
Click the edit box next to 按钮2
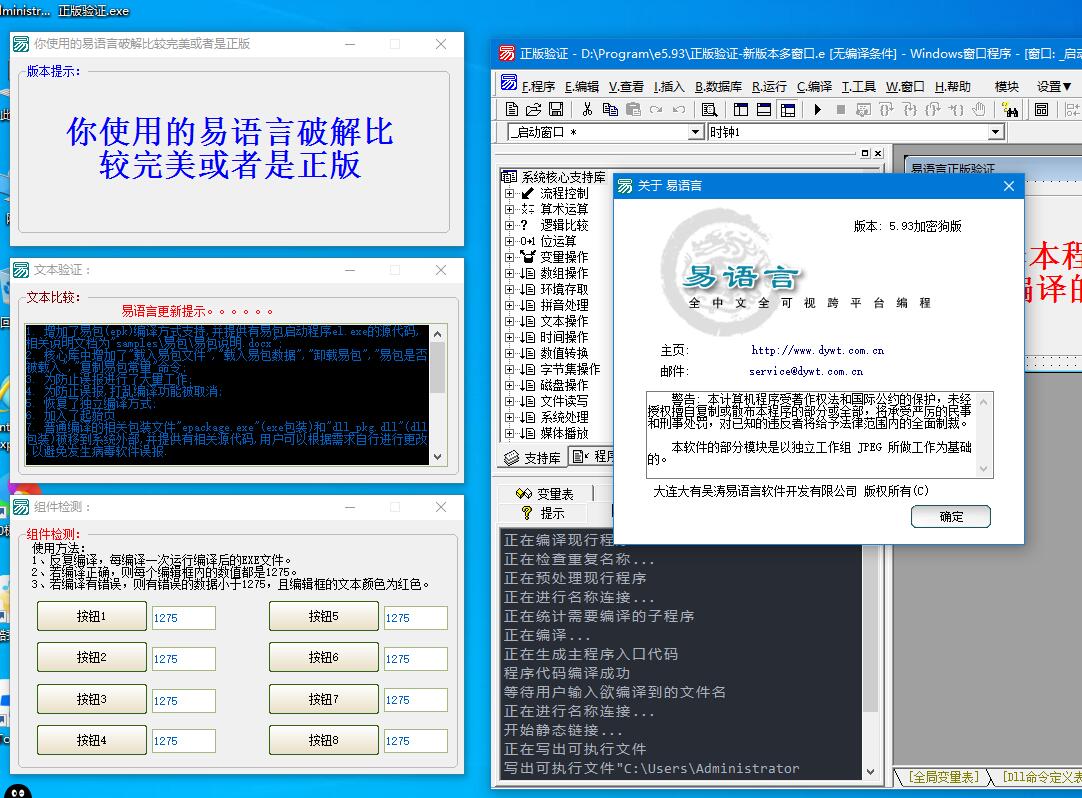click(x=184, y=659)
